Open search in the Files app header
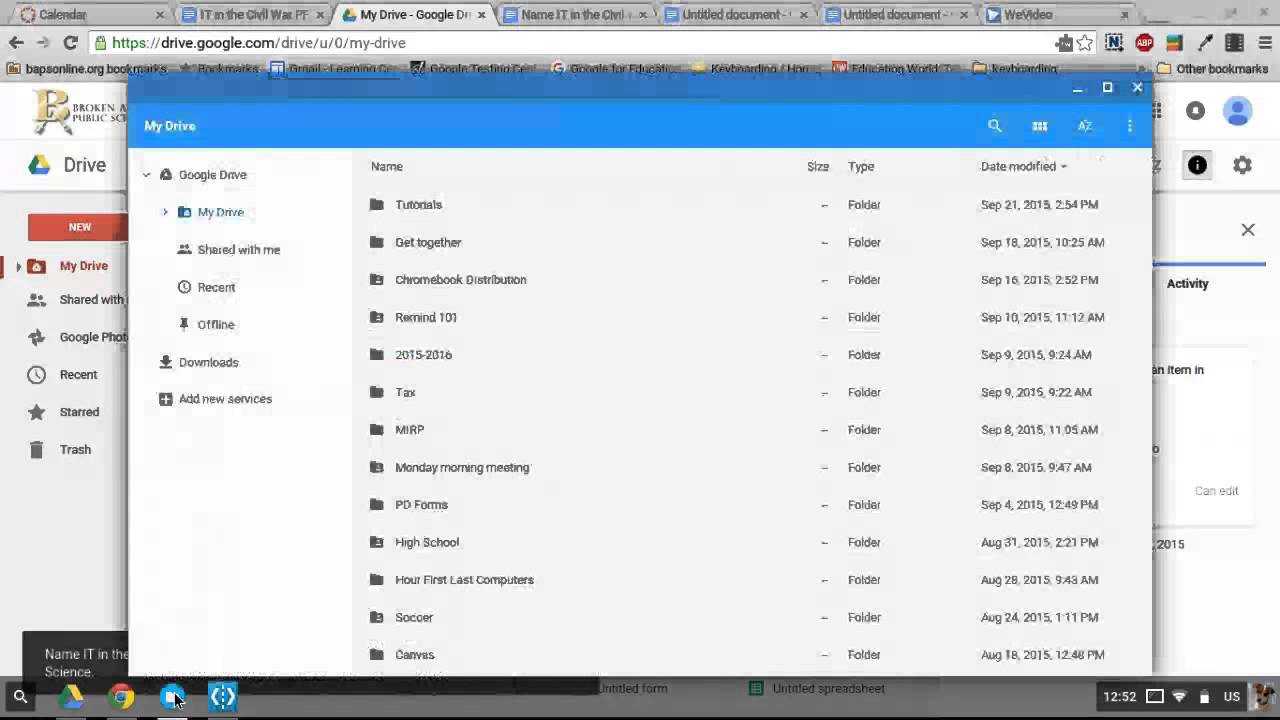The image size is (1280, 720). 994,126
